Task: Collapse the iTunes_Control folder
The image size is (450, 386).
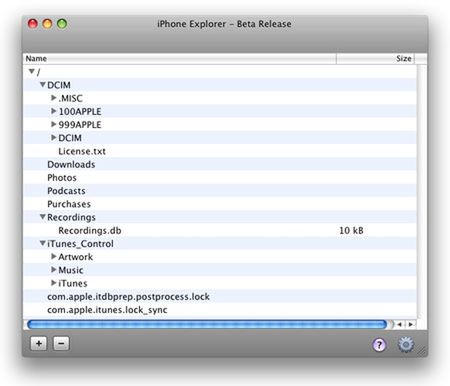Action: [x=43, y=243]
